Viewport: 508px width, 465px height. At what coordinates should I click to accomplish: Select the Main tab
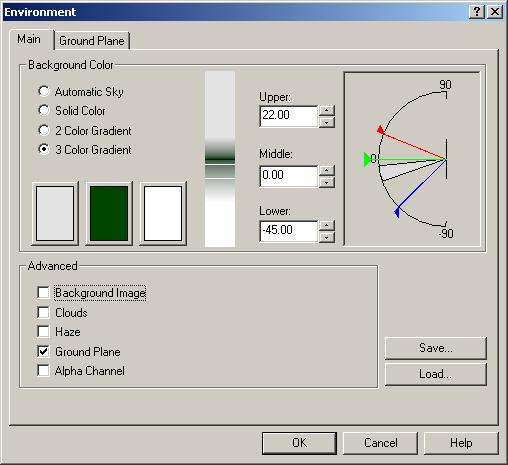(29, 39)
